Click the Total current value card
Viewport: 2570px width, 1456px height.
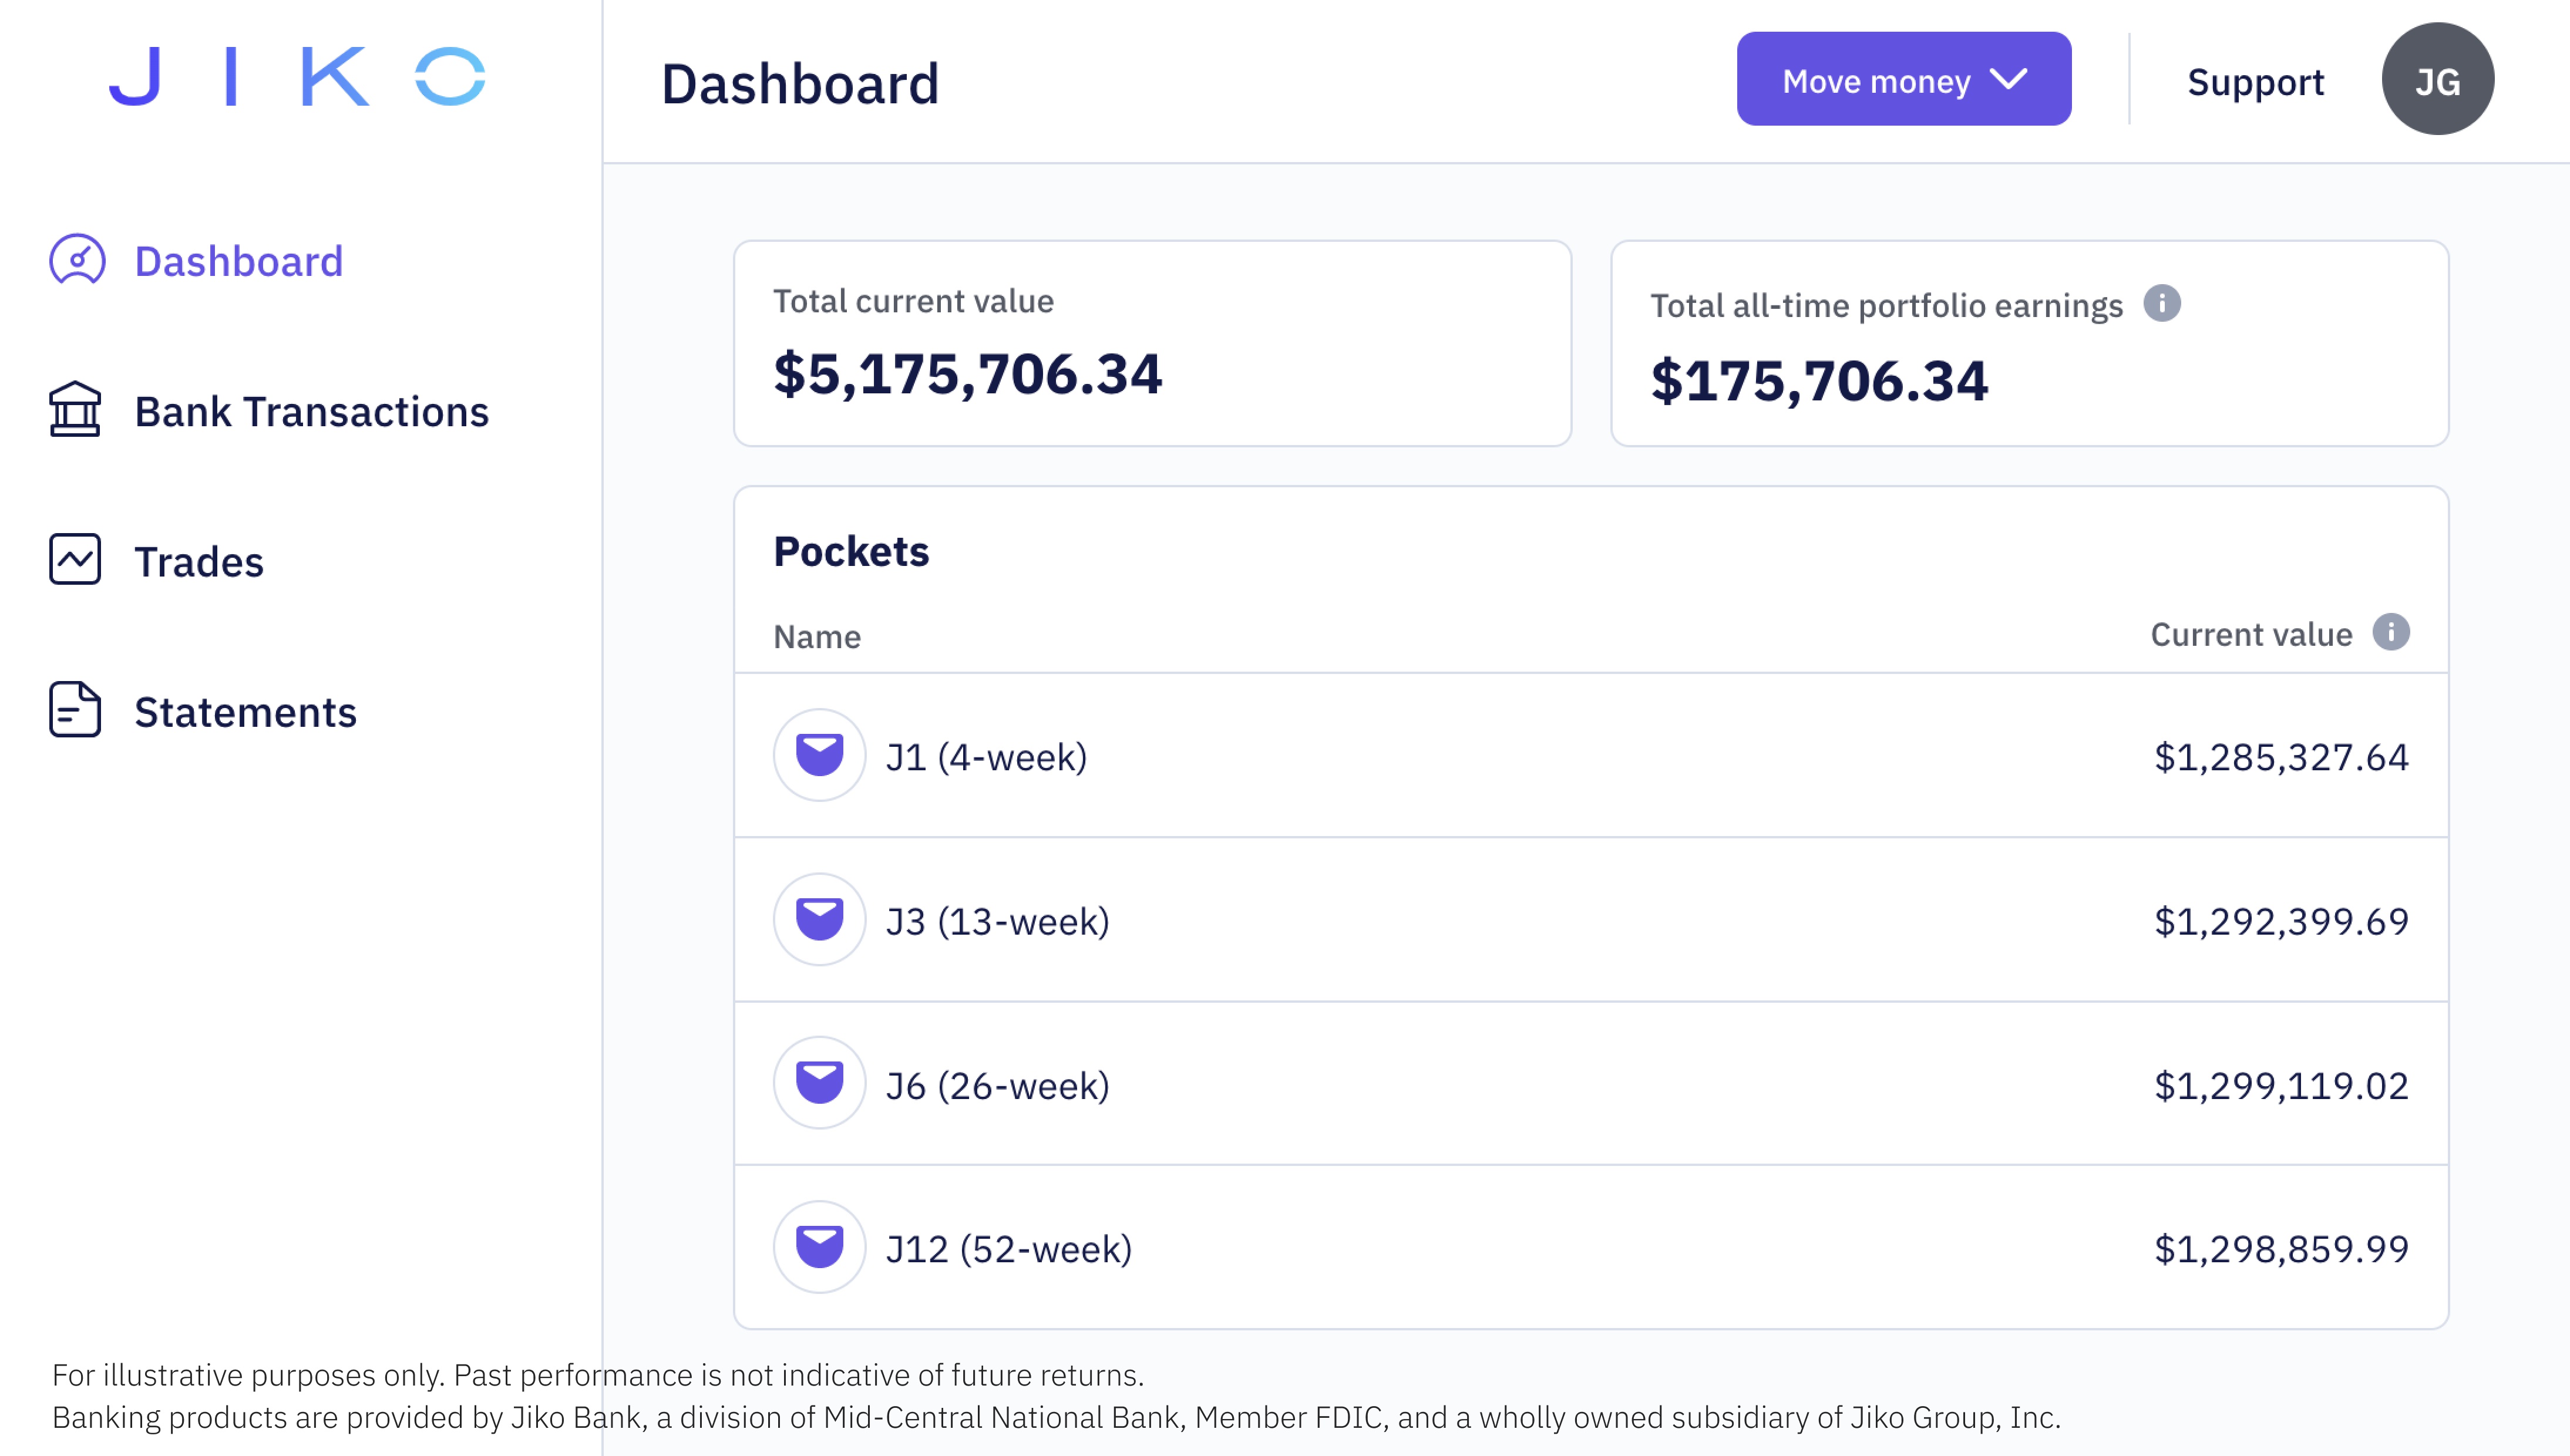click(1152, 343)
